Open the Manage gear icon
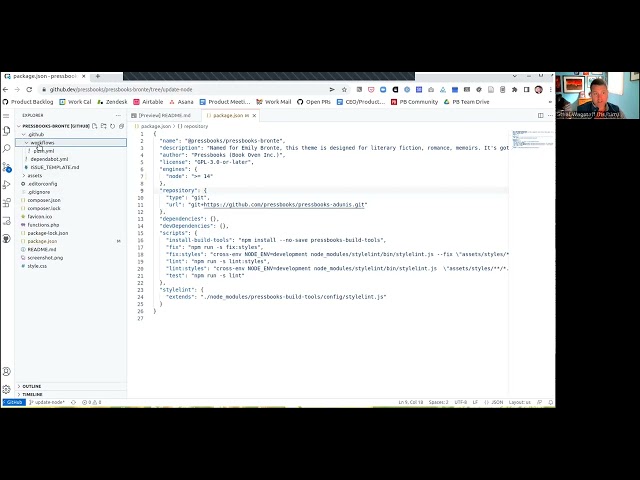Screen dimensions: 640x480 7,389
